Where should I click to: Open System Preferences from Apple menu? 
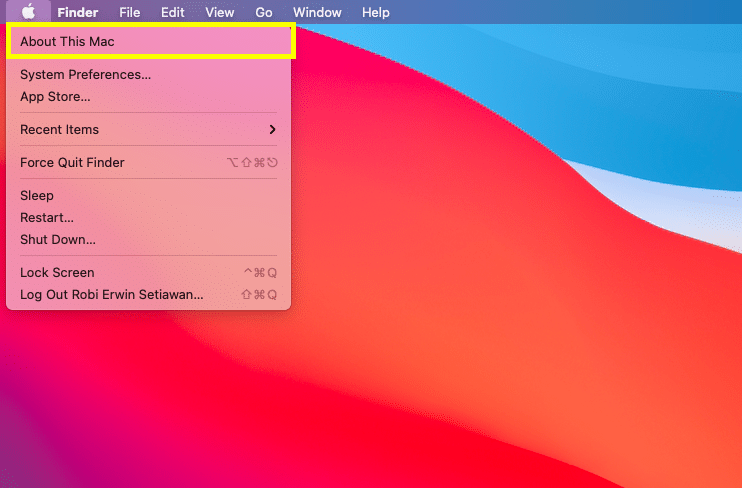click(149, 75)
